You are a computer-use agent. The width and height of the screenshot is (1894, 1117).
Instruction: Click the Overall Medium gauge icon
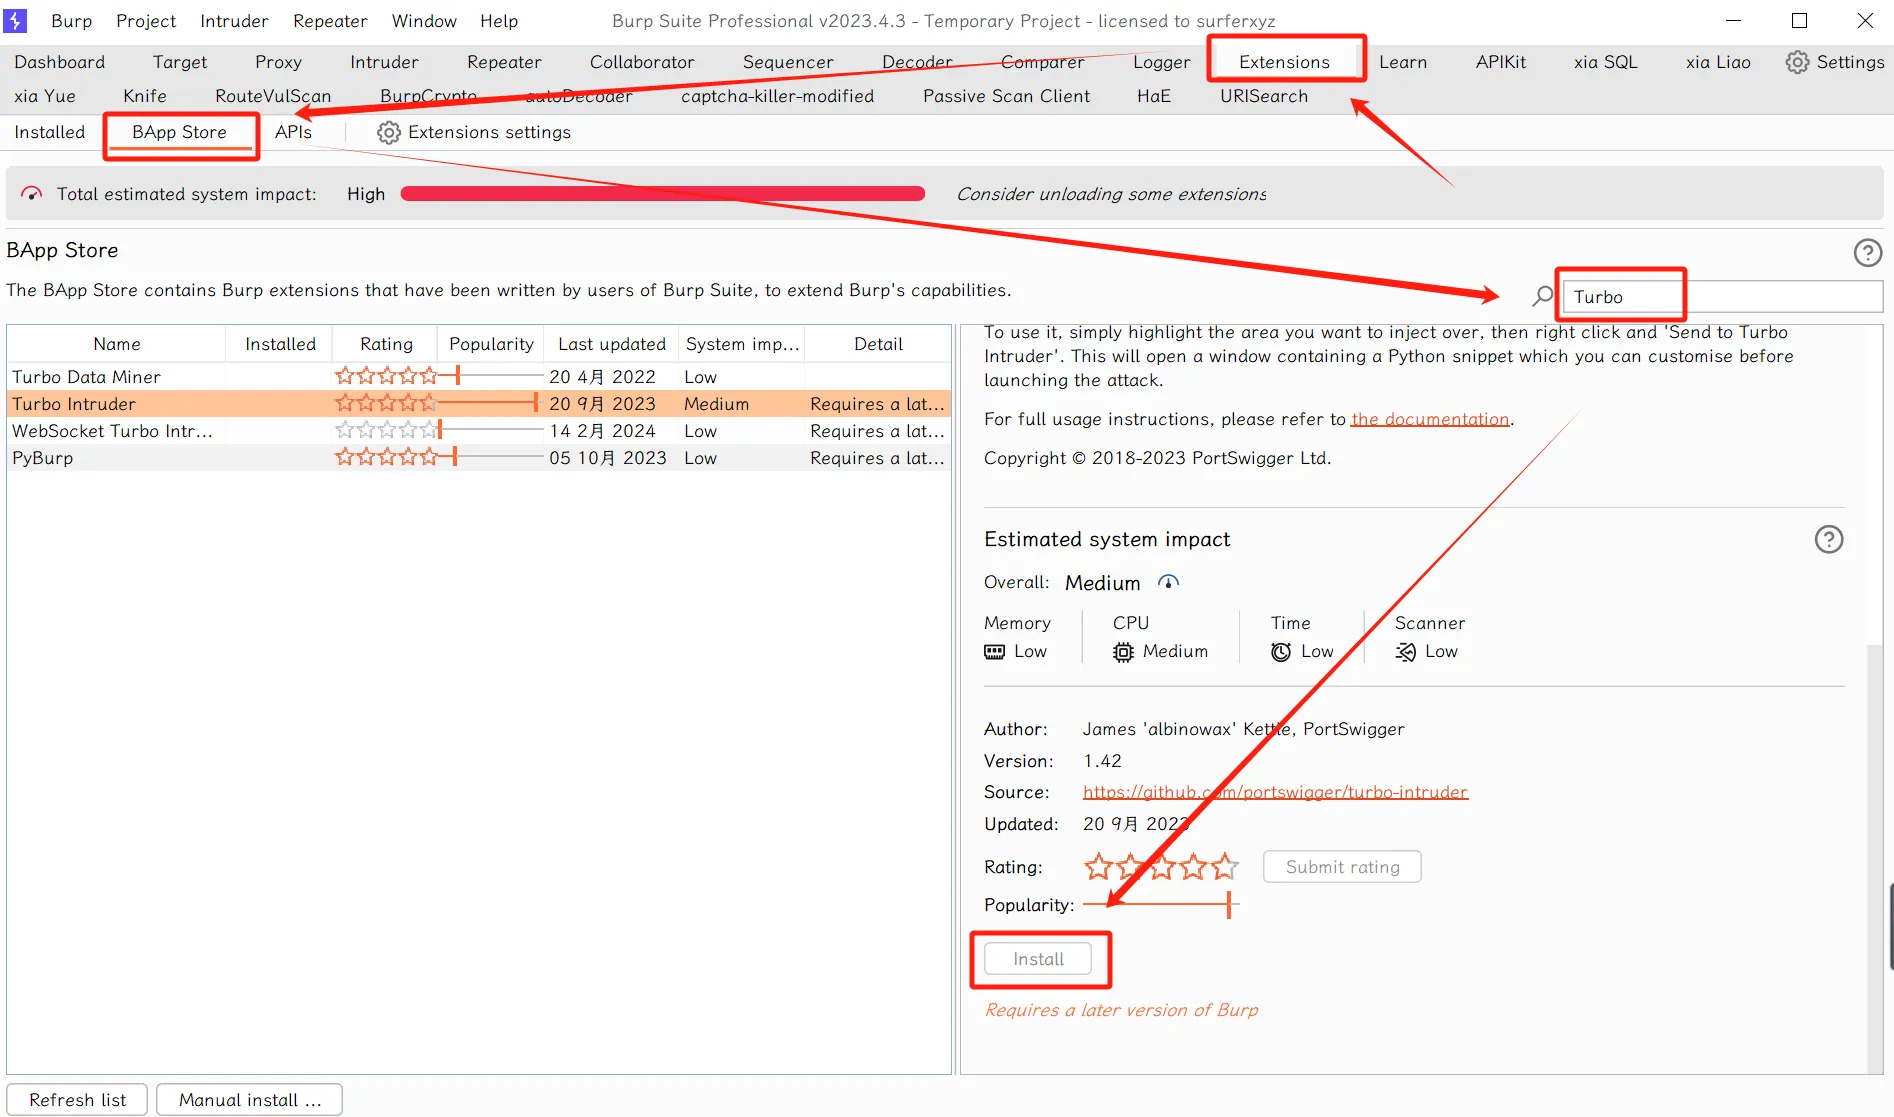[x=1168, y=582]
